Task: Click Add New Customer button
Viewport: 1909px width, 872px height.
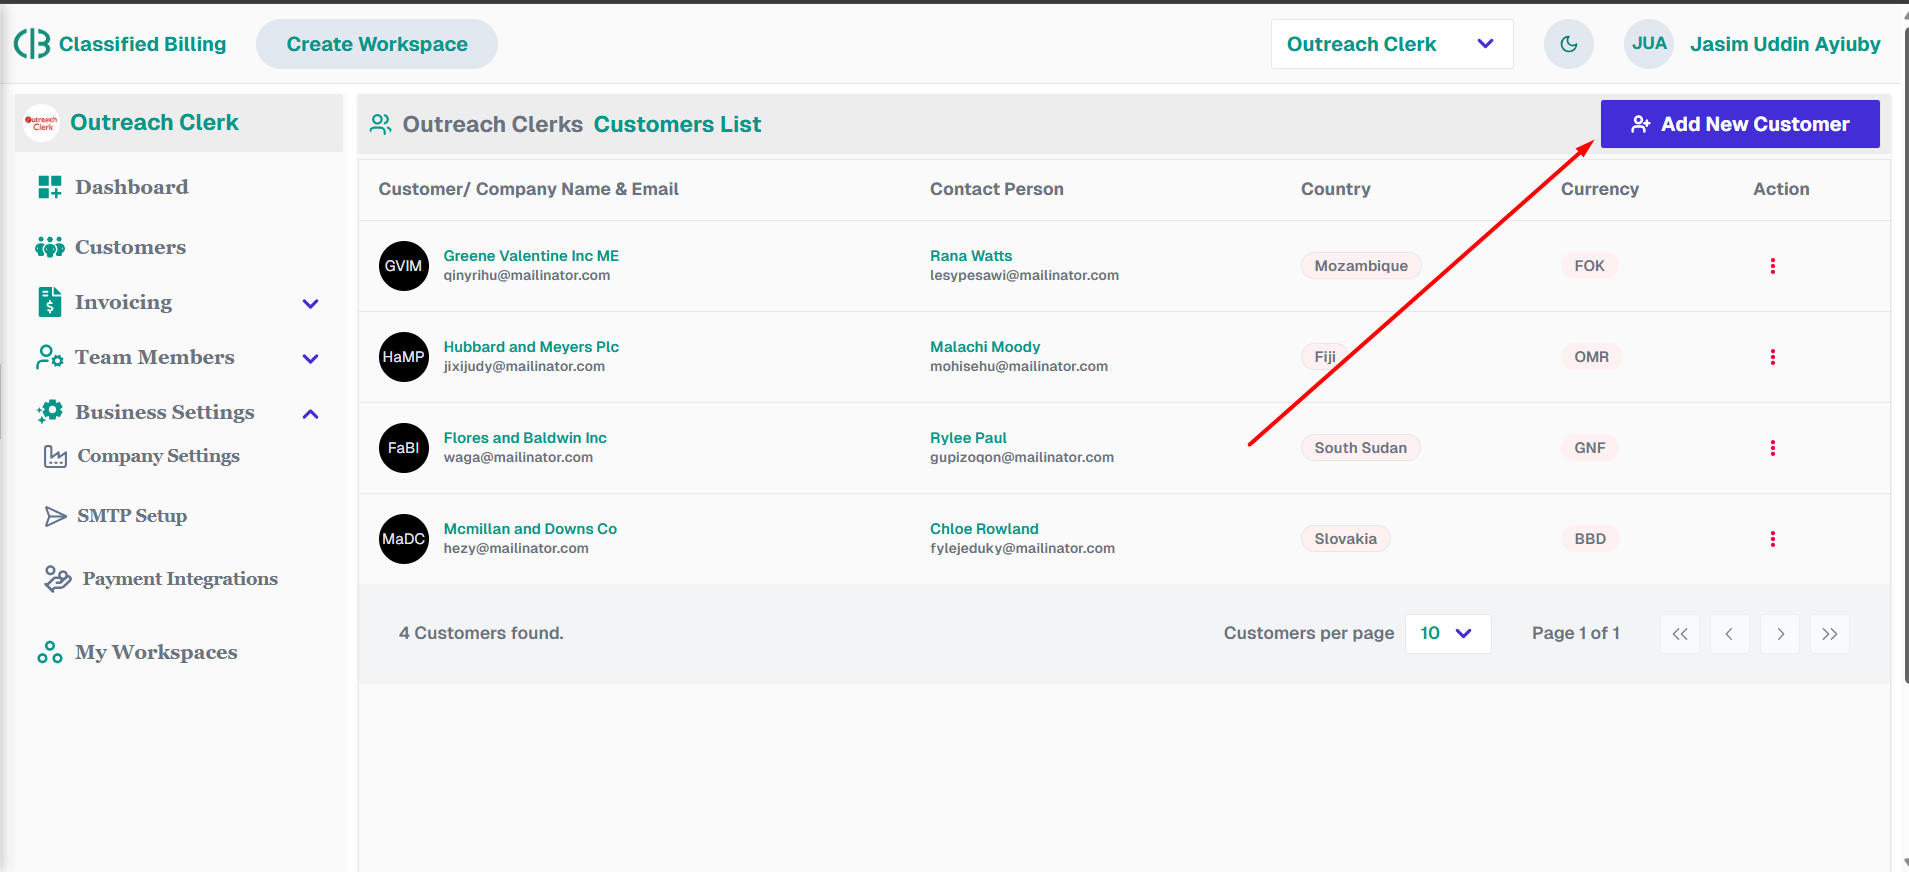Action: pos(1739,124)
